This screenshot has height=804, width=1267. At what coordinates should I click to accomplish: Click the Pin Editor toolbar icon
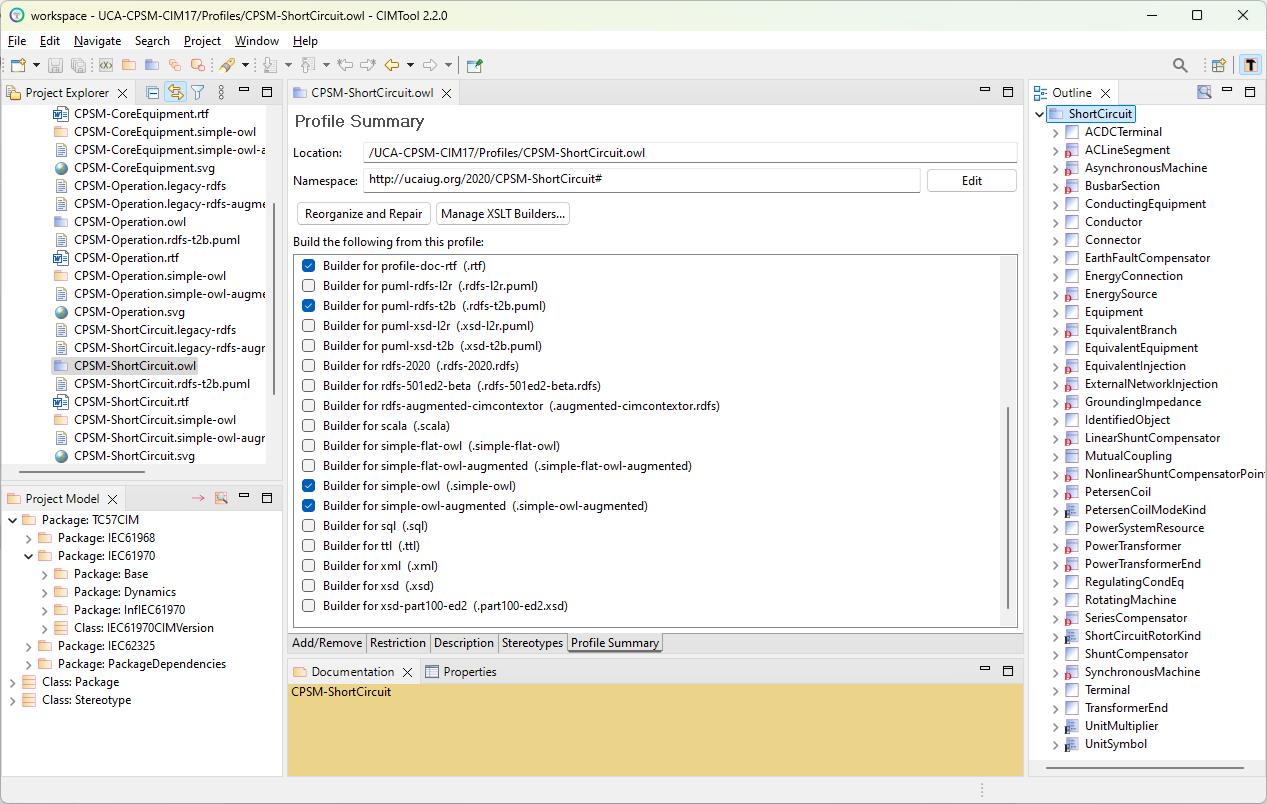(x=475, y=65)
